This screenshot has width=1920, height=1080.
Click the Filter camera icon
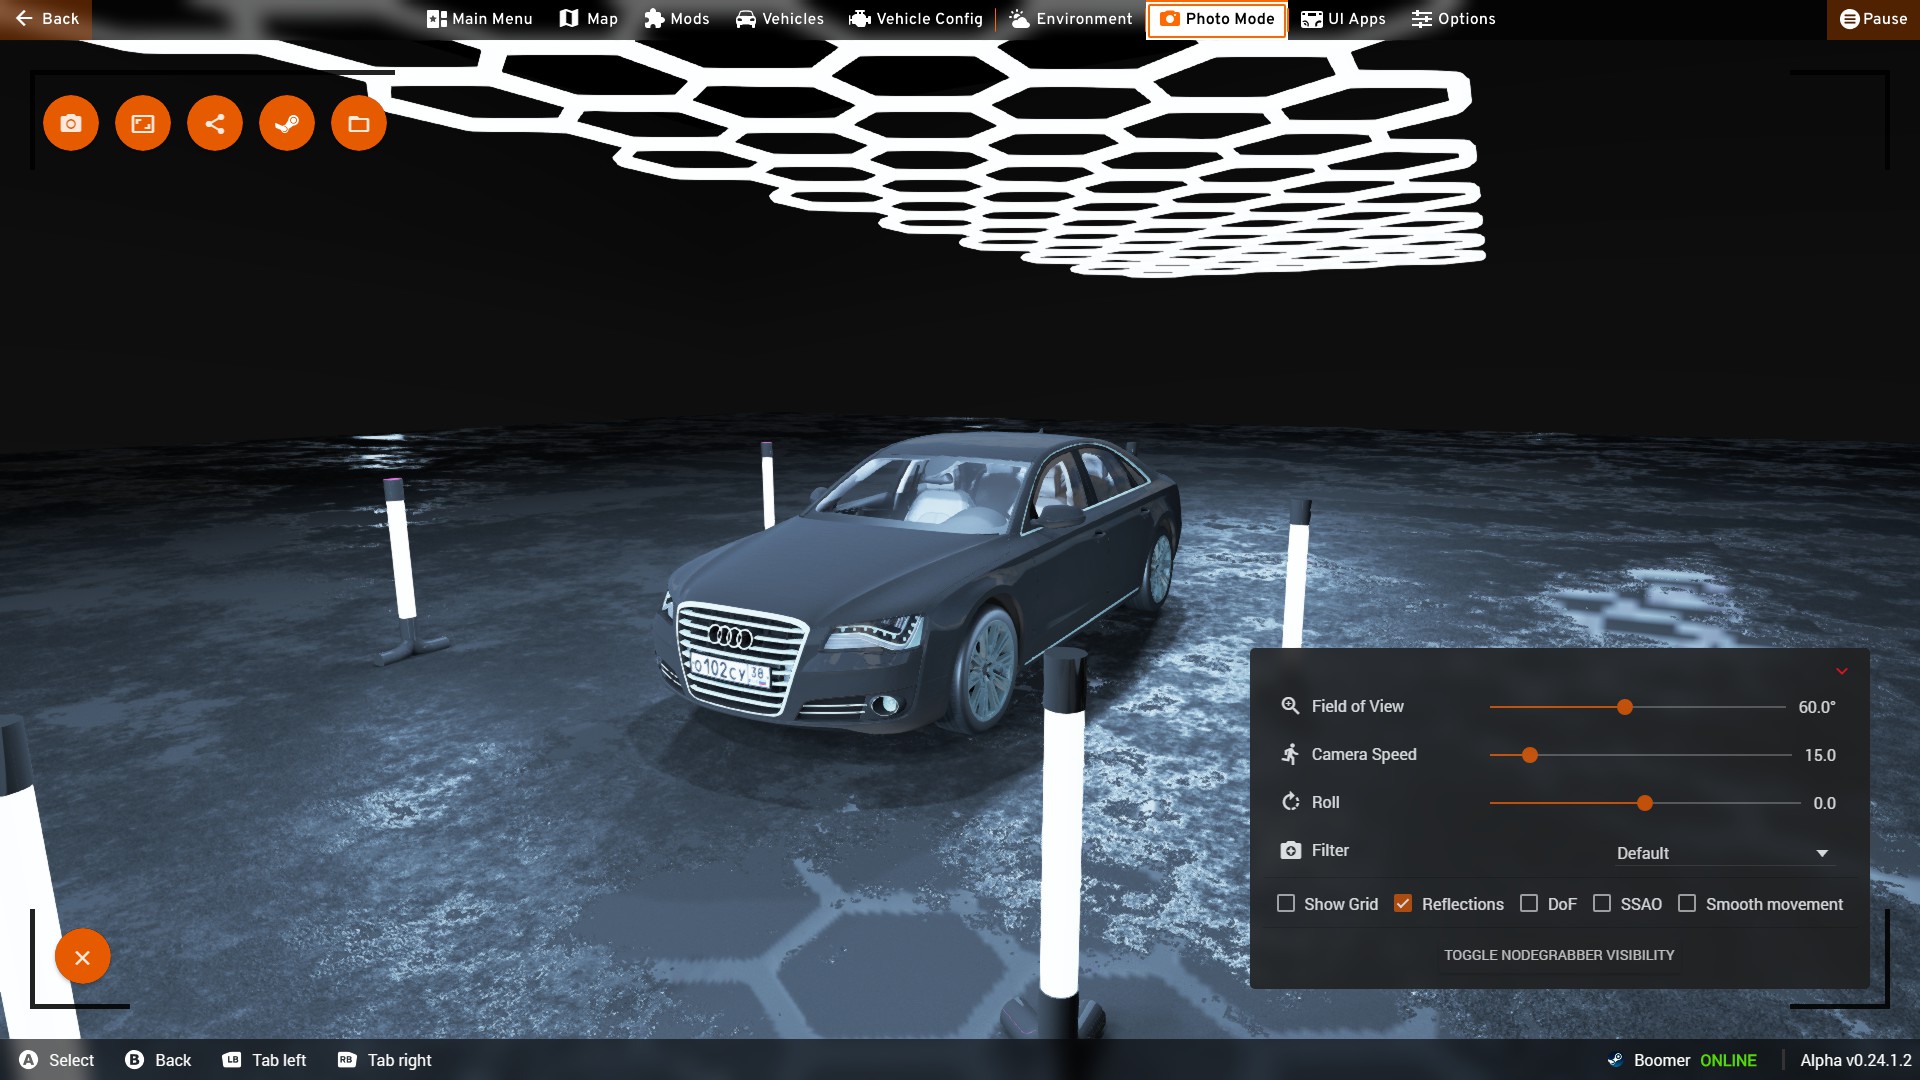coord(1291,850)
